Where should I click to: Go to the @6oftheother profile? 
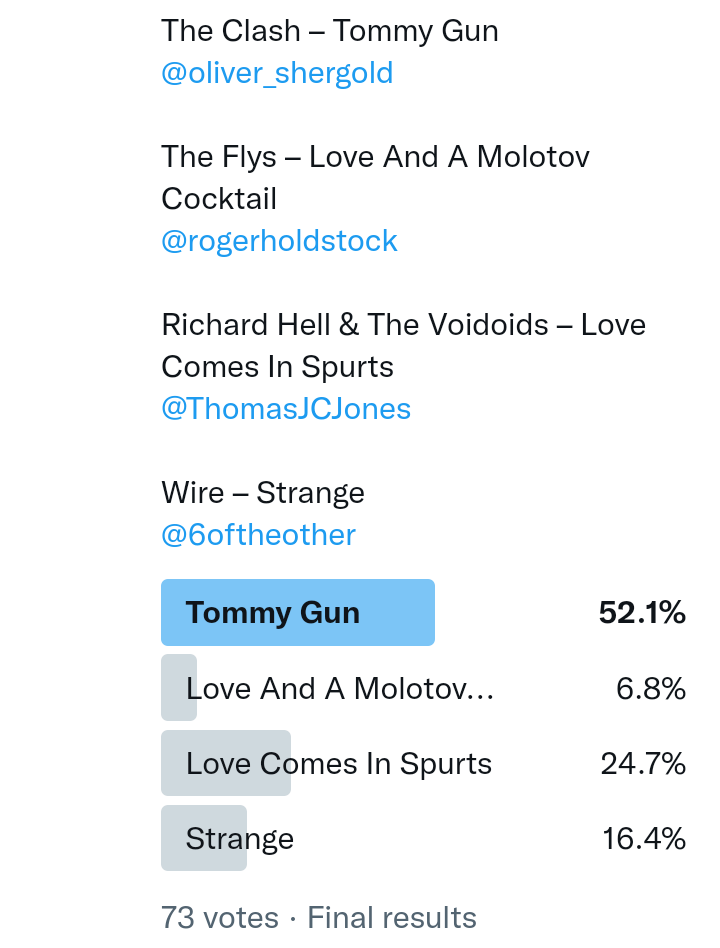(x=258, y=535)
